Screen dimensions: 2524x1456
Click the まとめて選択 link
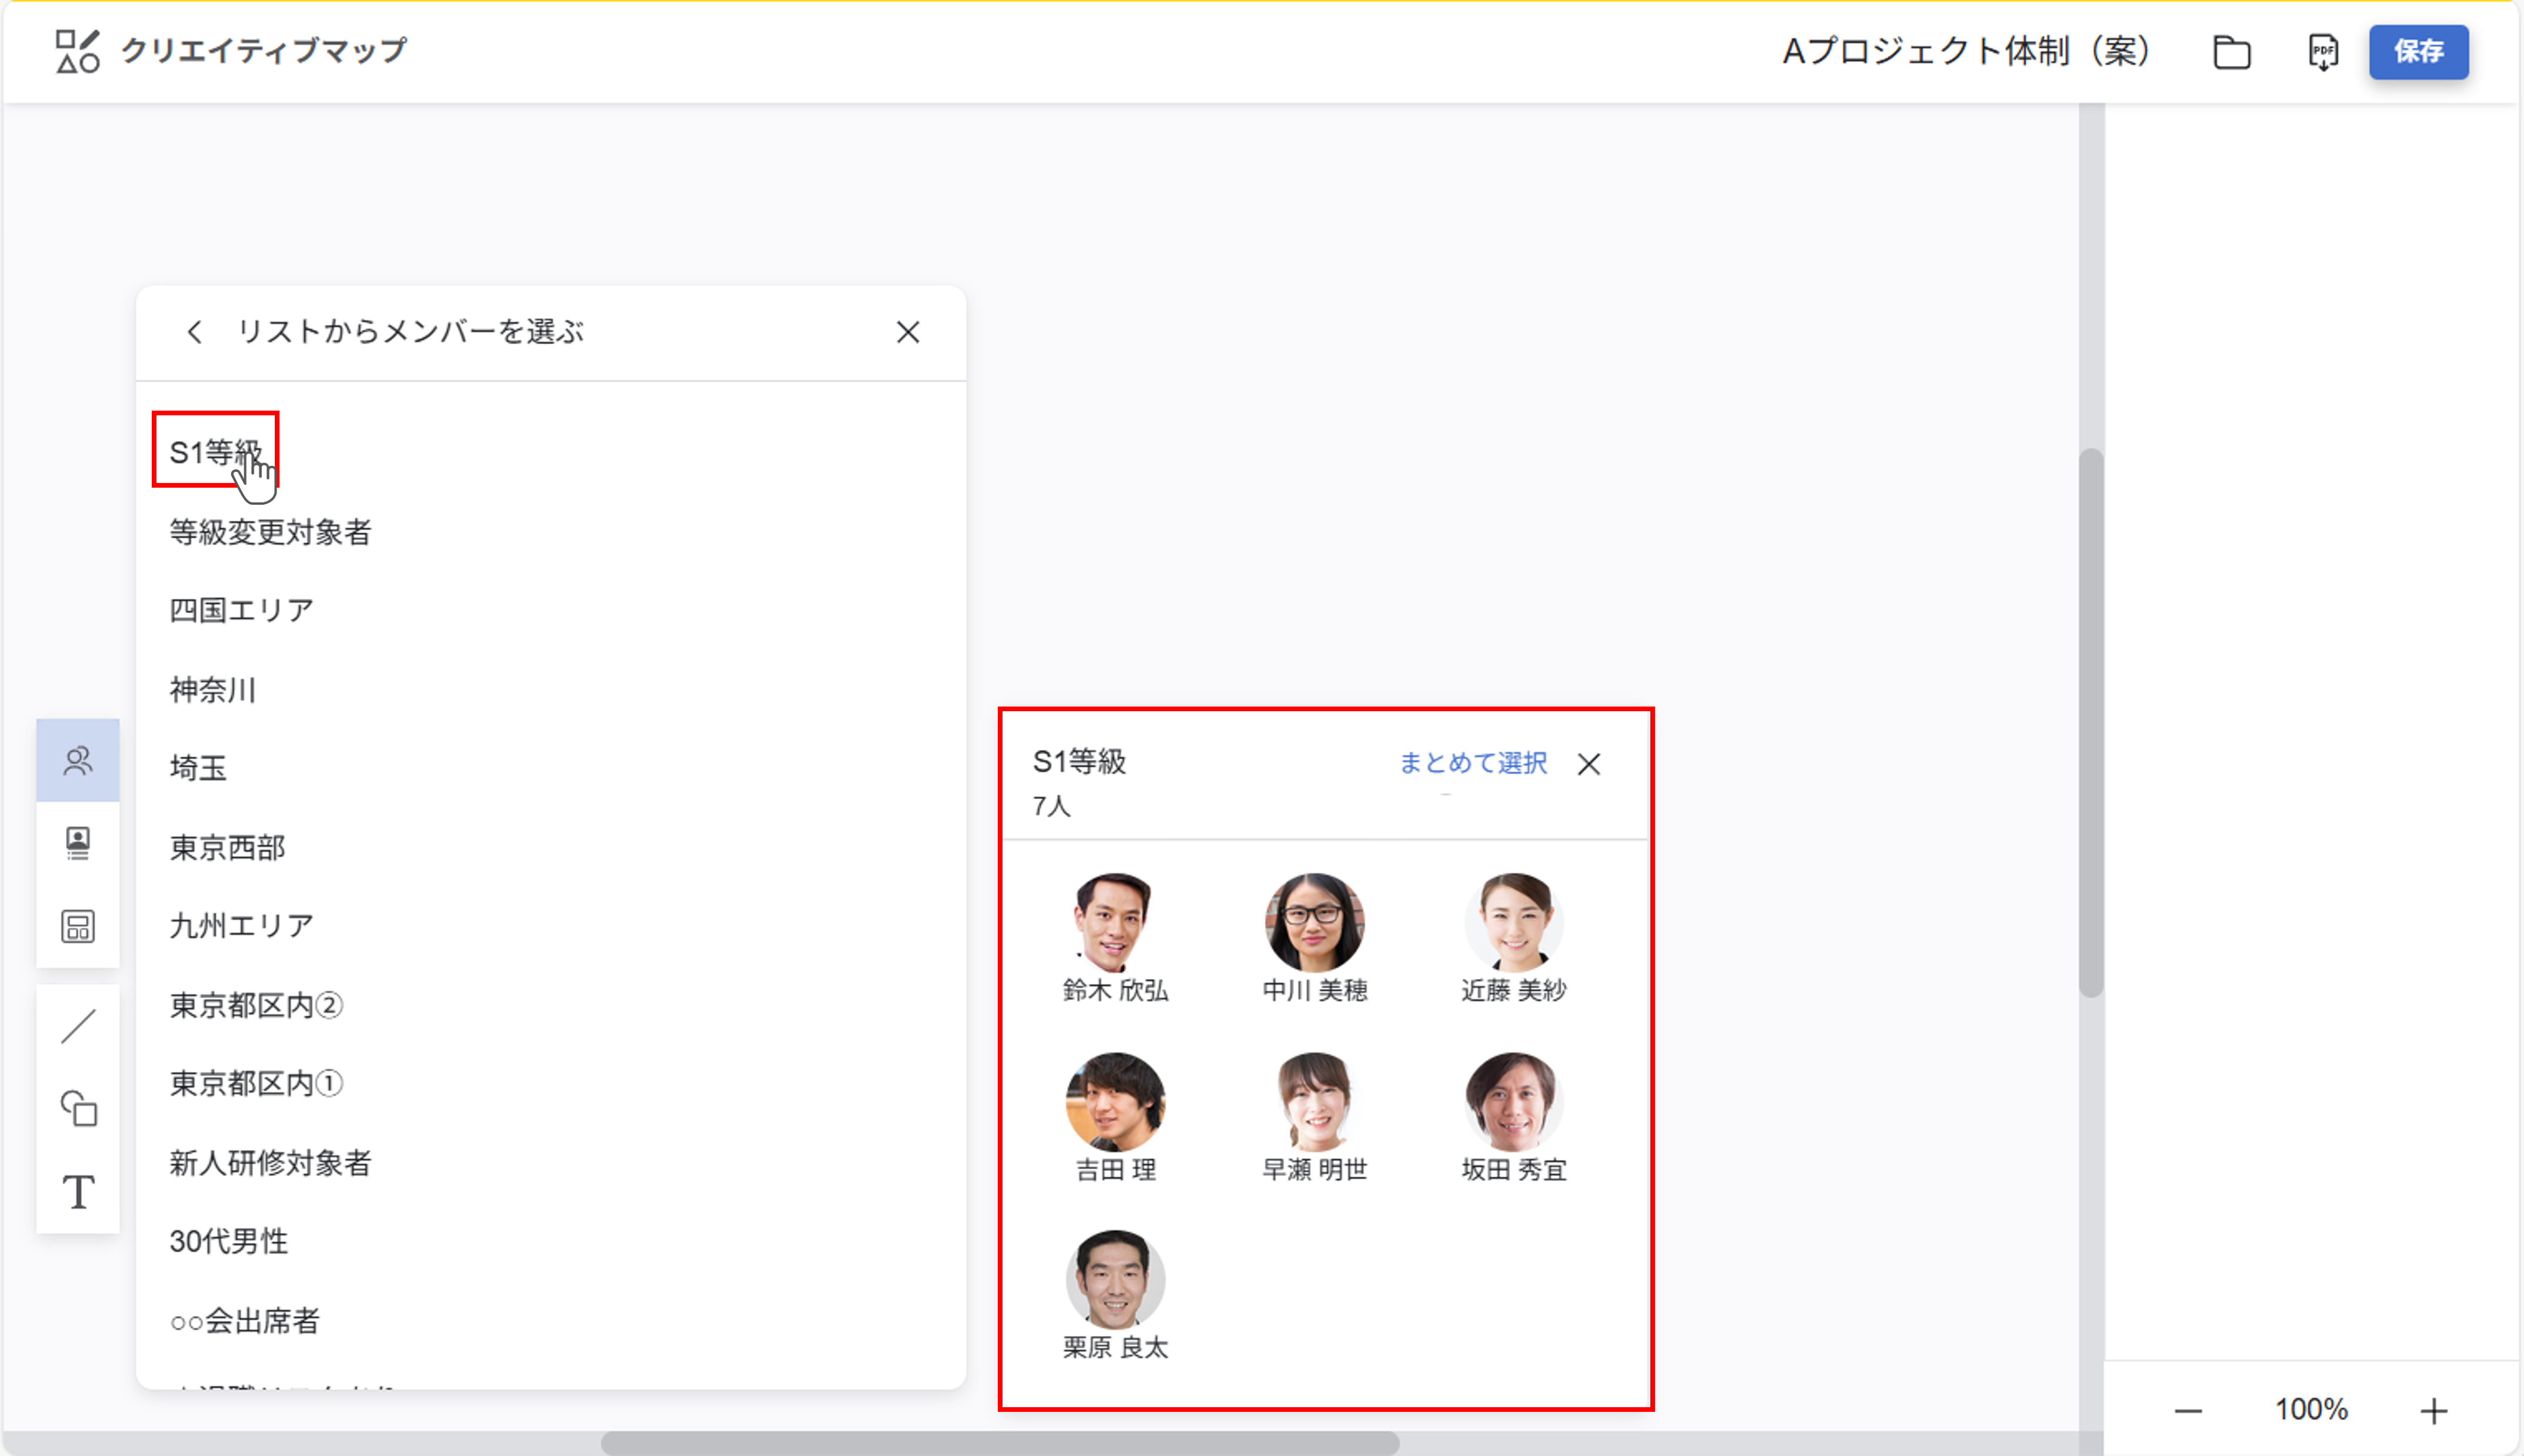(1472, 764)
